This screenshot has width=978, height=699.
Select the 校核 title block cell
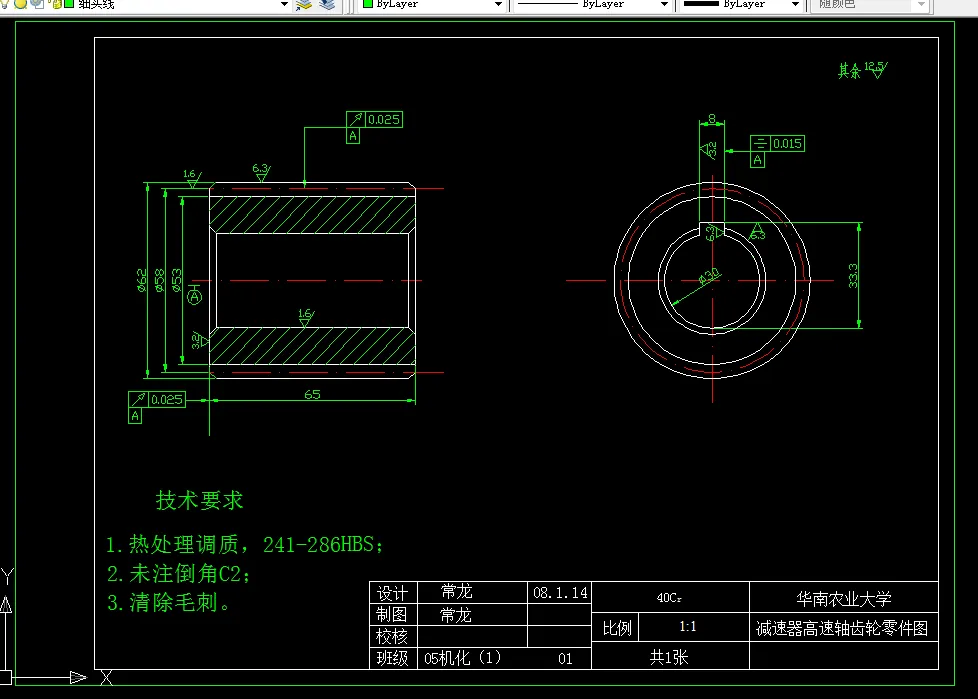pos(393,636)
